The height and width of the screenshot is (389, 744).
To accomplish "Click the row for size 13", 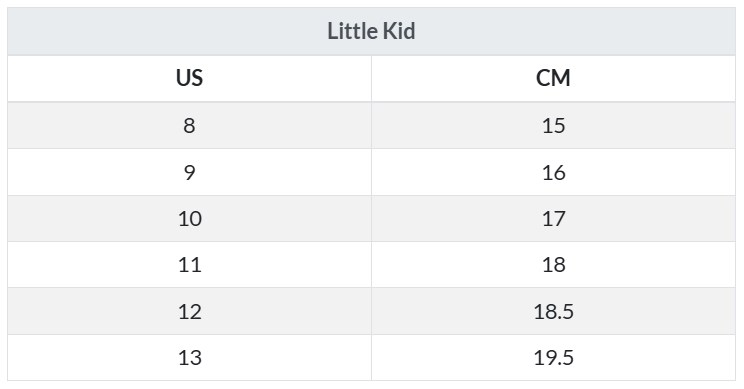I will 371,358.
